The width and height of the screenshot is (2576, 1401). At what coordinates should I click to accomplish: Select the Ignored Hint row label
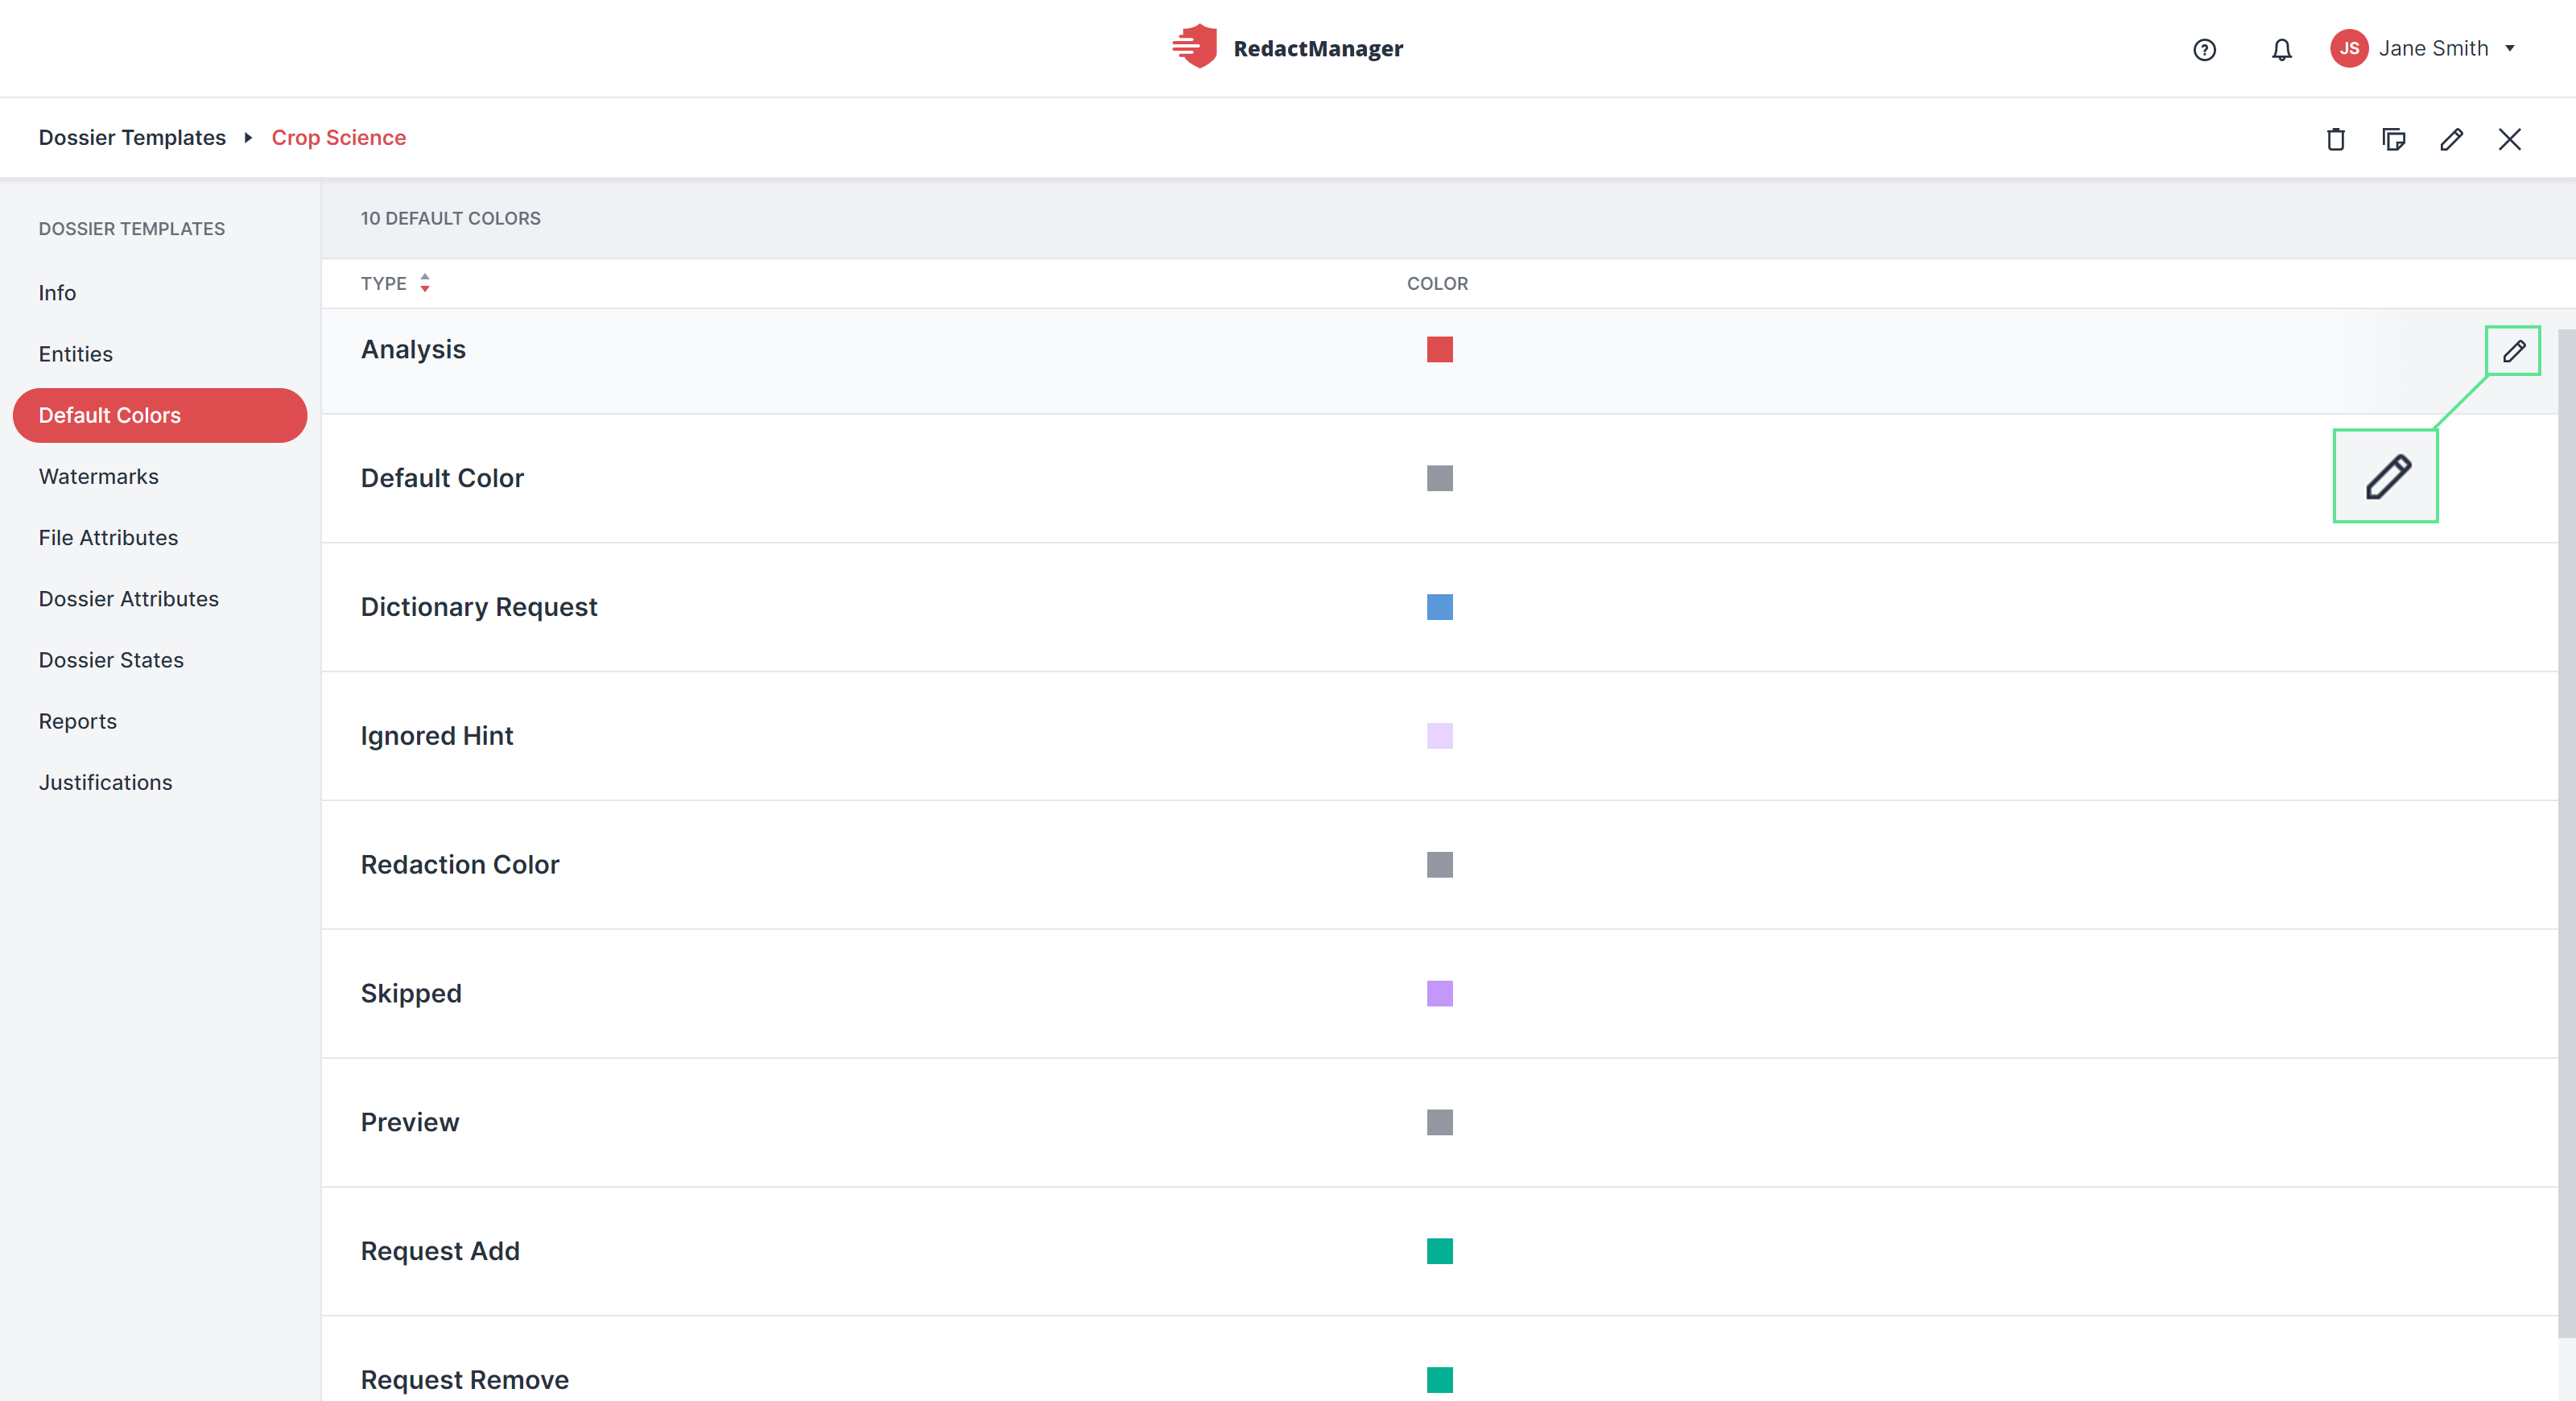pyautogui.click(x=437, y=736)
